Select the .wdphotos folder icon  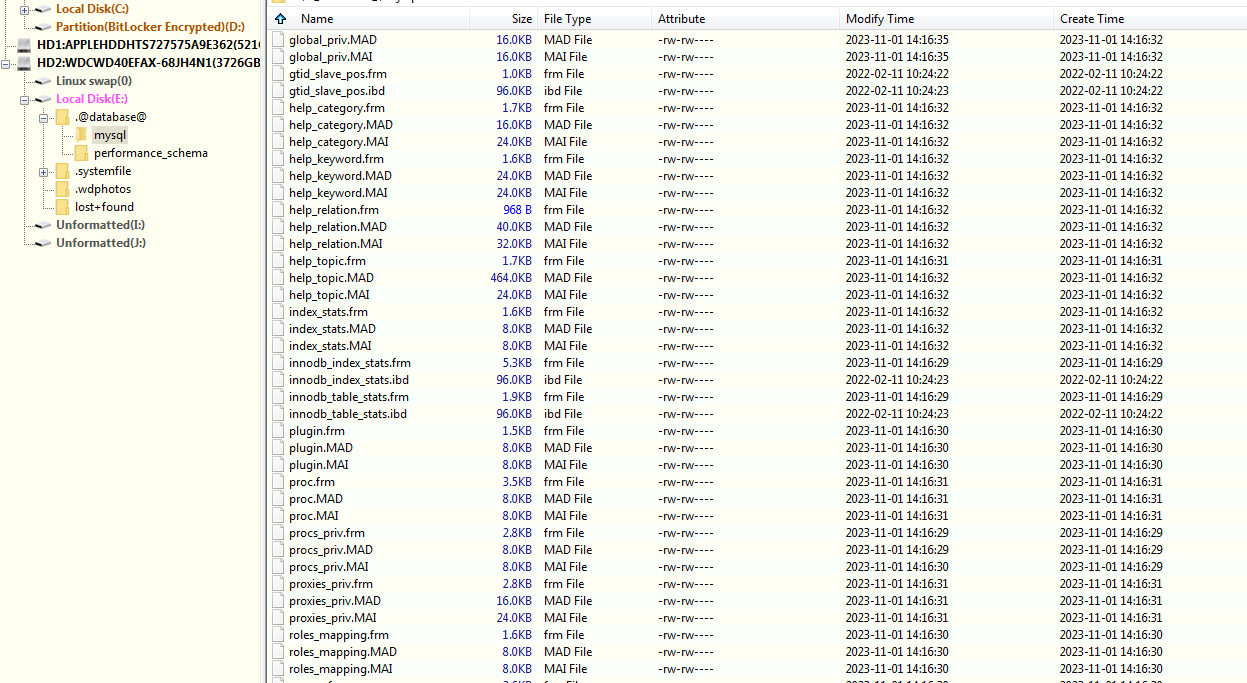63,189
